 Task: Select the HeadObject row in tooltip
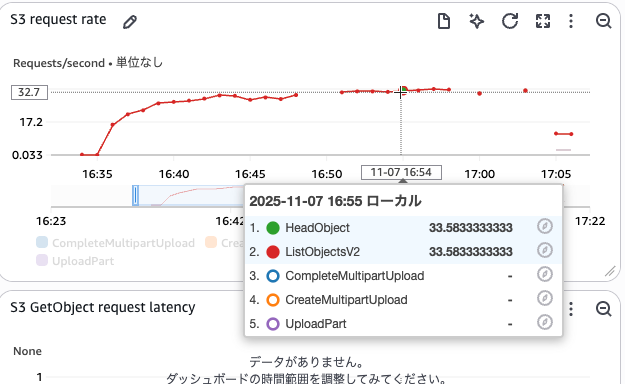pyautogui.click(x=403, y=228)
